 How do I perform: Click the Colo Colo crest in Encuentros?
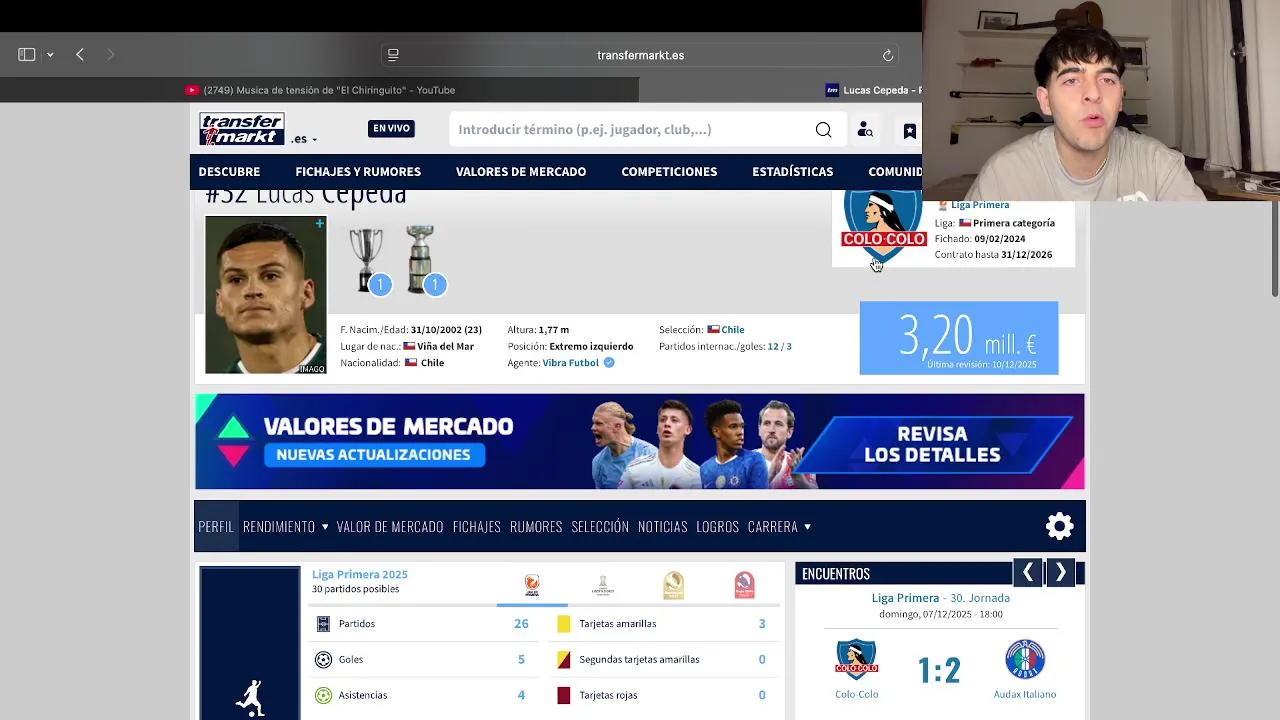857,660
